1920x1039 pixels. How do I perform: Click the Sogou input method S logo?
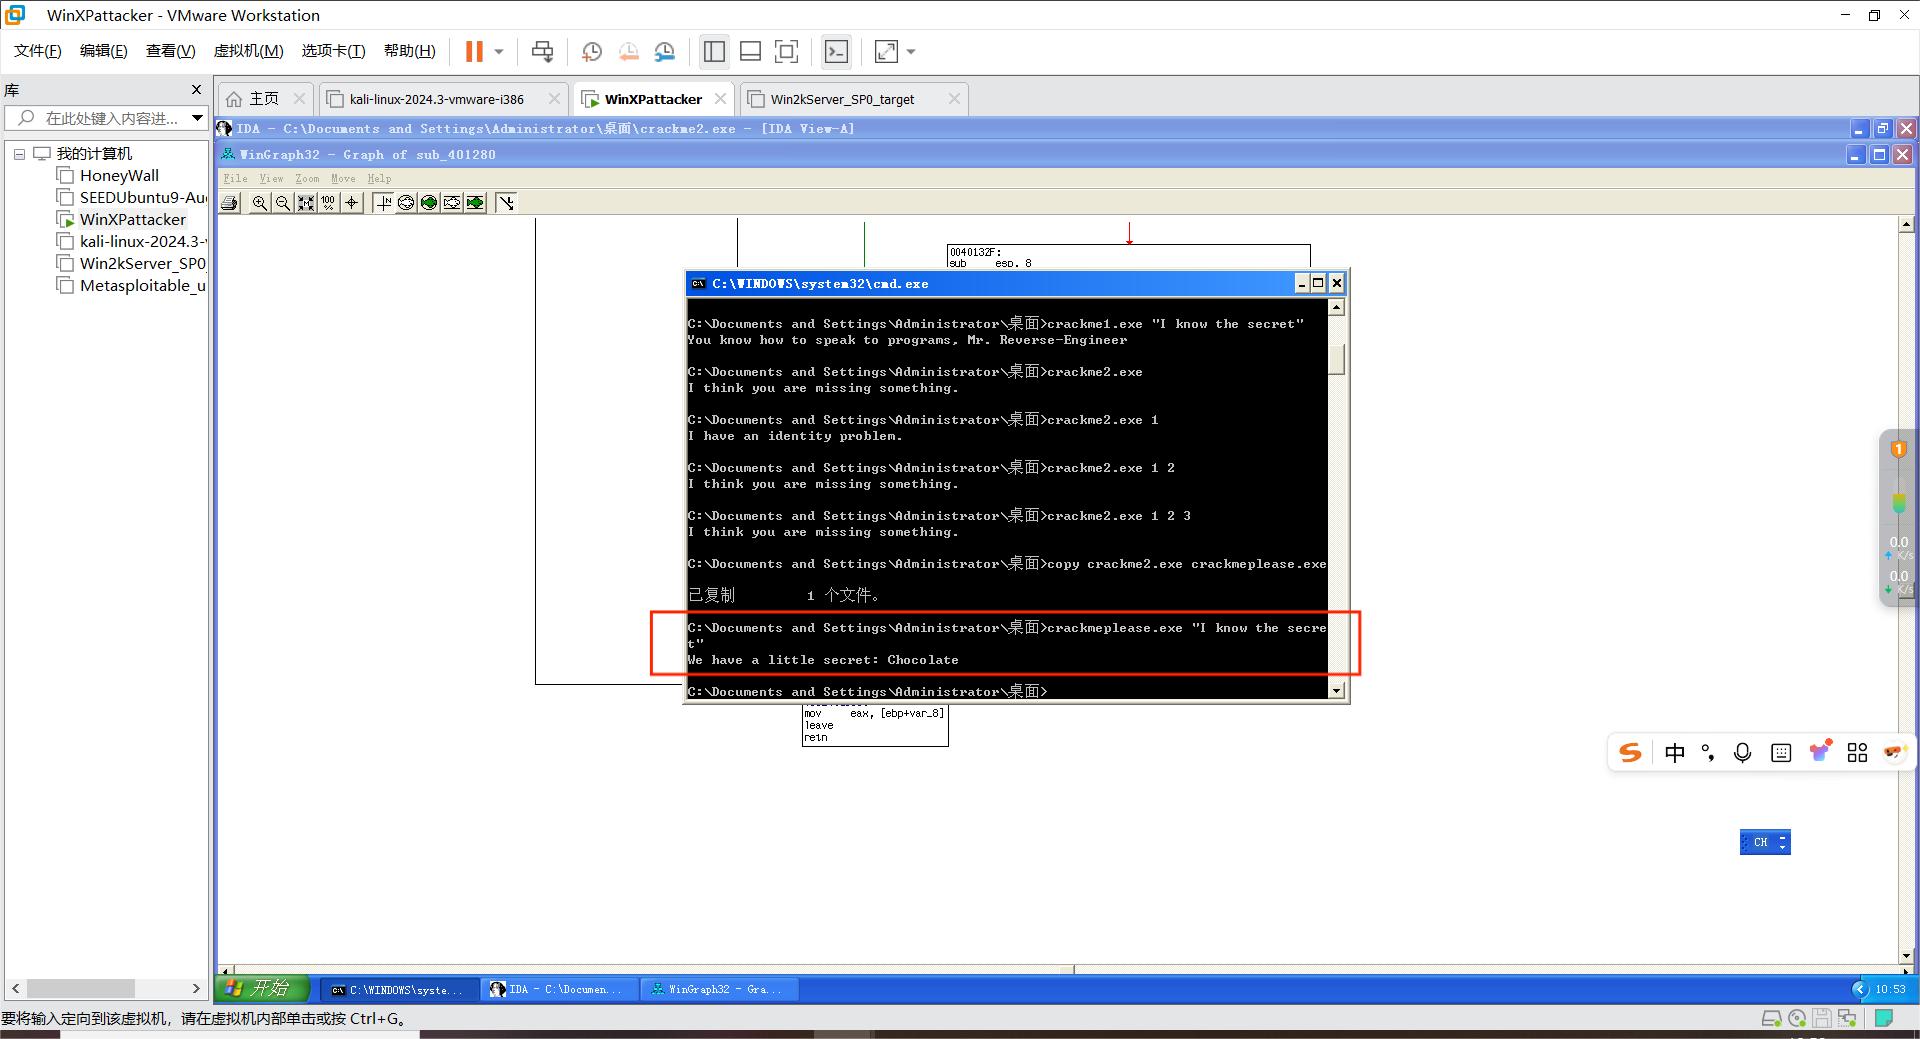click(x=1631, y=753)
